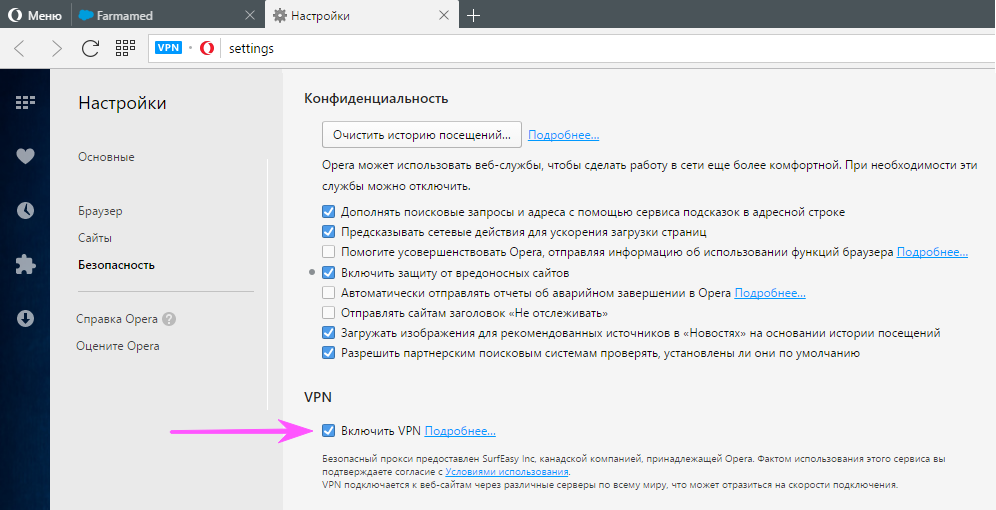Enable Помогите усовершенствовать Opera checkbox
Image resolution: width=996 pixels, height=510 pixels.
[328, 252]
